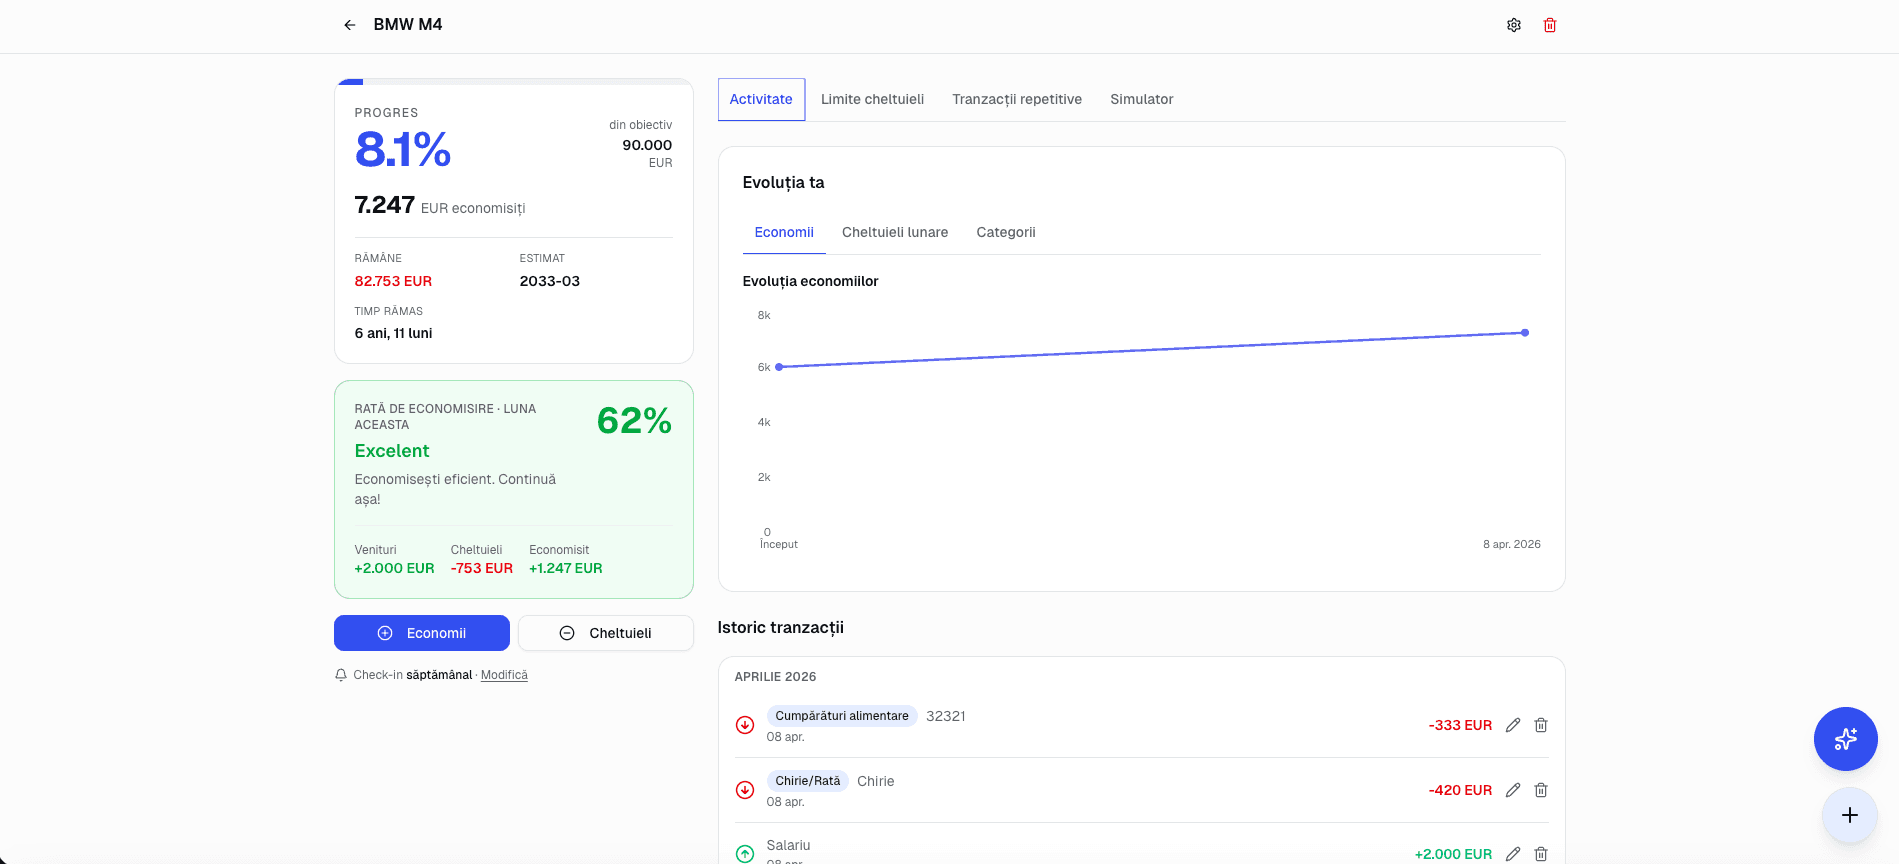Screen dimensions: 1899x864
Task: Click the 82.753 EUR remaining amount
Action: click(394, 281)
